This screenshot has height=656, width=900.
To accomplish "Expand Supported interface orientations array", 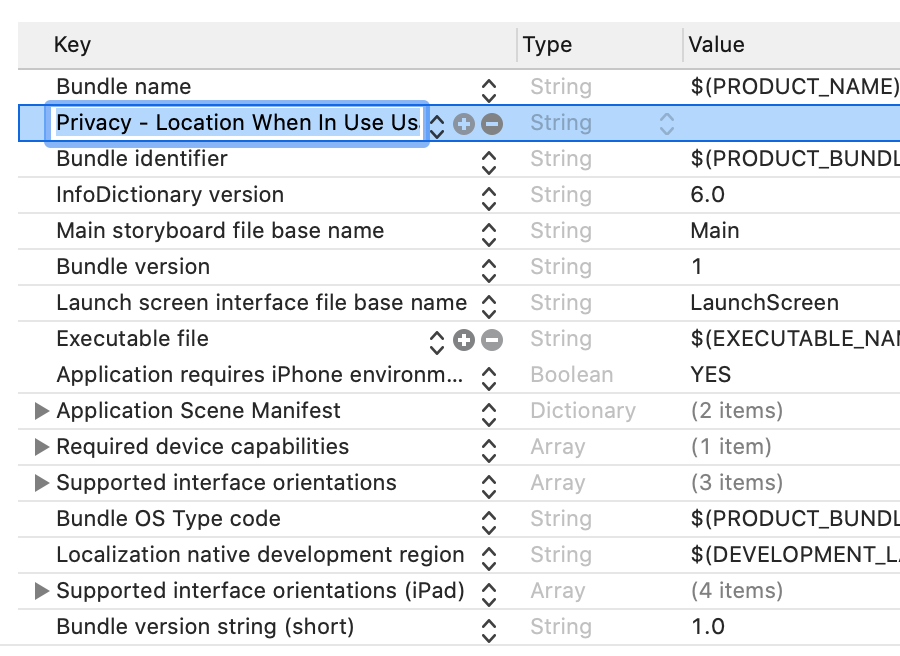I will click(42, 483).
